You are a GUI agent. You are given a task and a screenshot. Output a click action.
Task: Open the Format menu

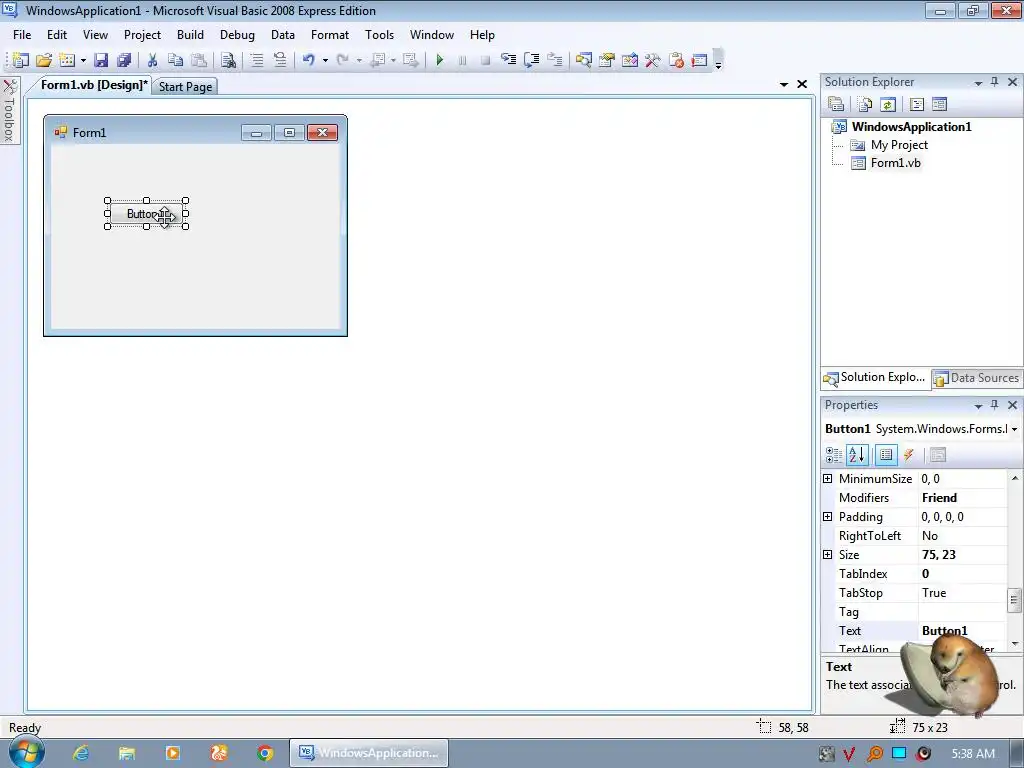point(330,35)
